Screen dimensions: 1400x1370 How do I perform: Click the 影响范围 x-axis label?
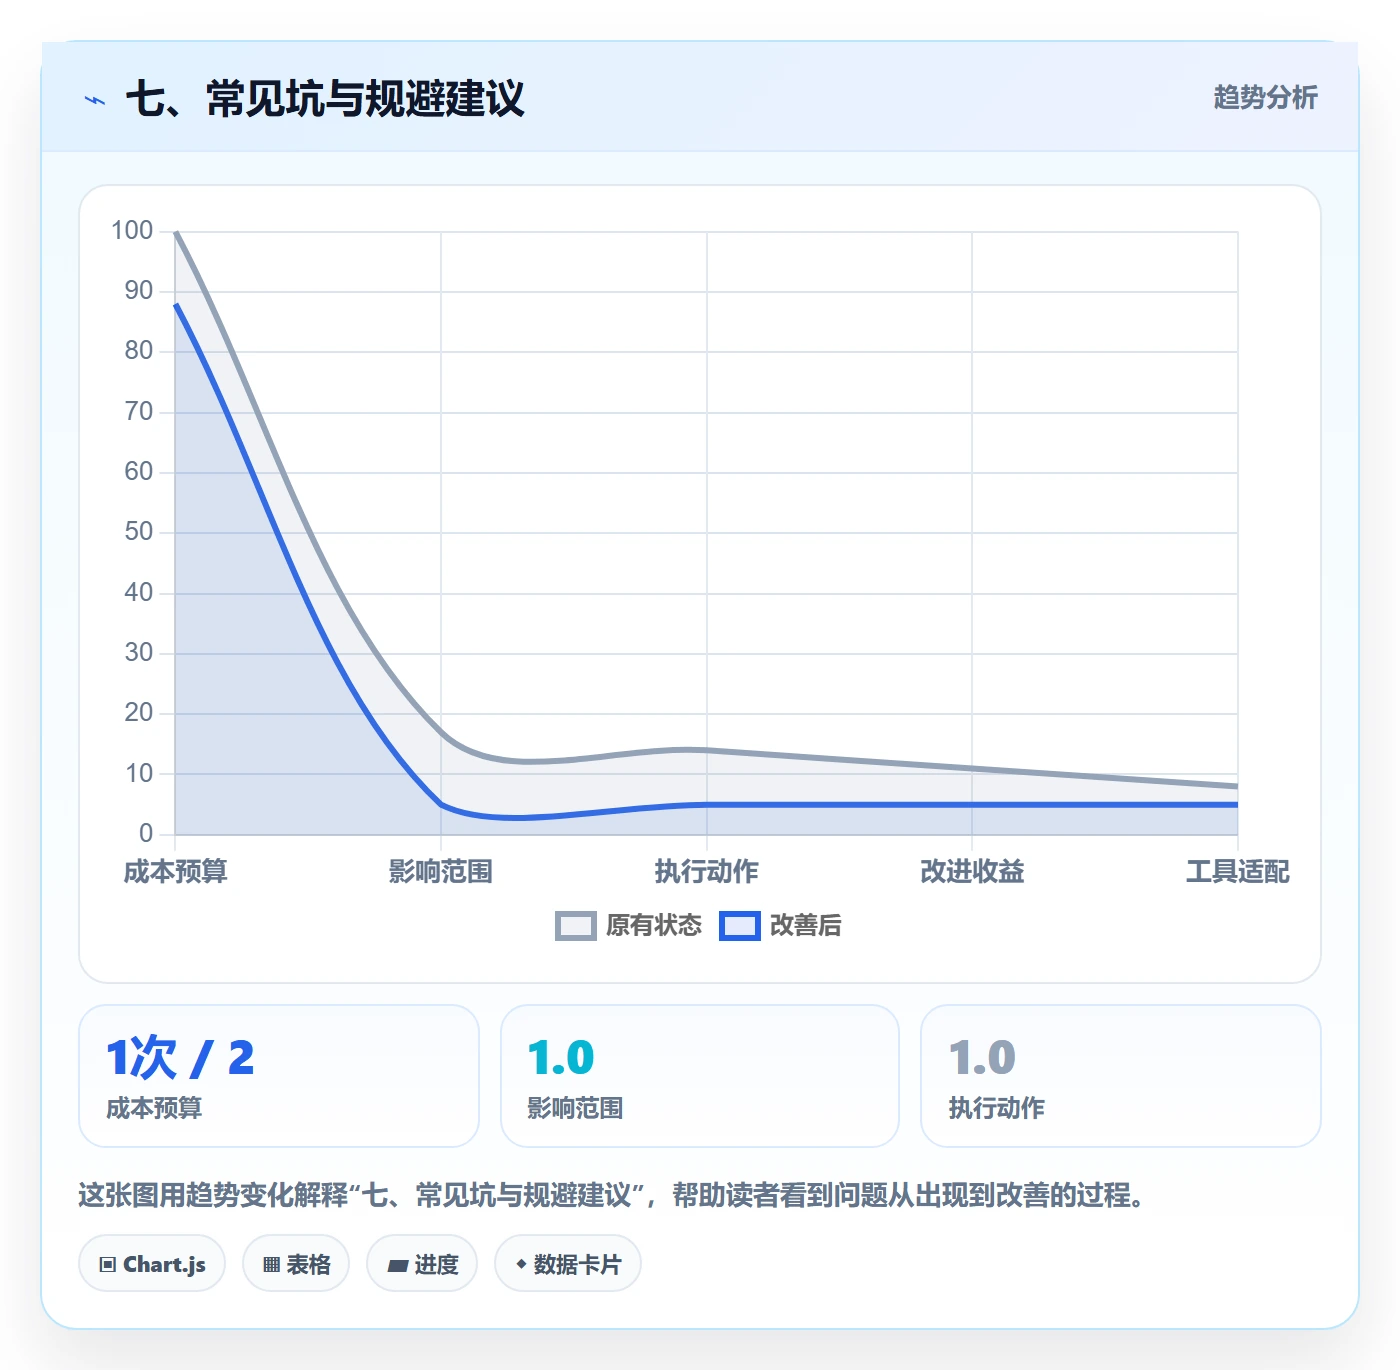pos(441,872)
